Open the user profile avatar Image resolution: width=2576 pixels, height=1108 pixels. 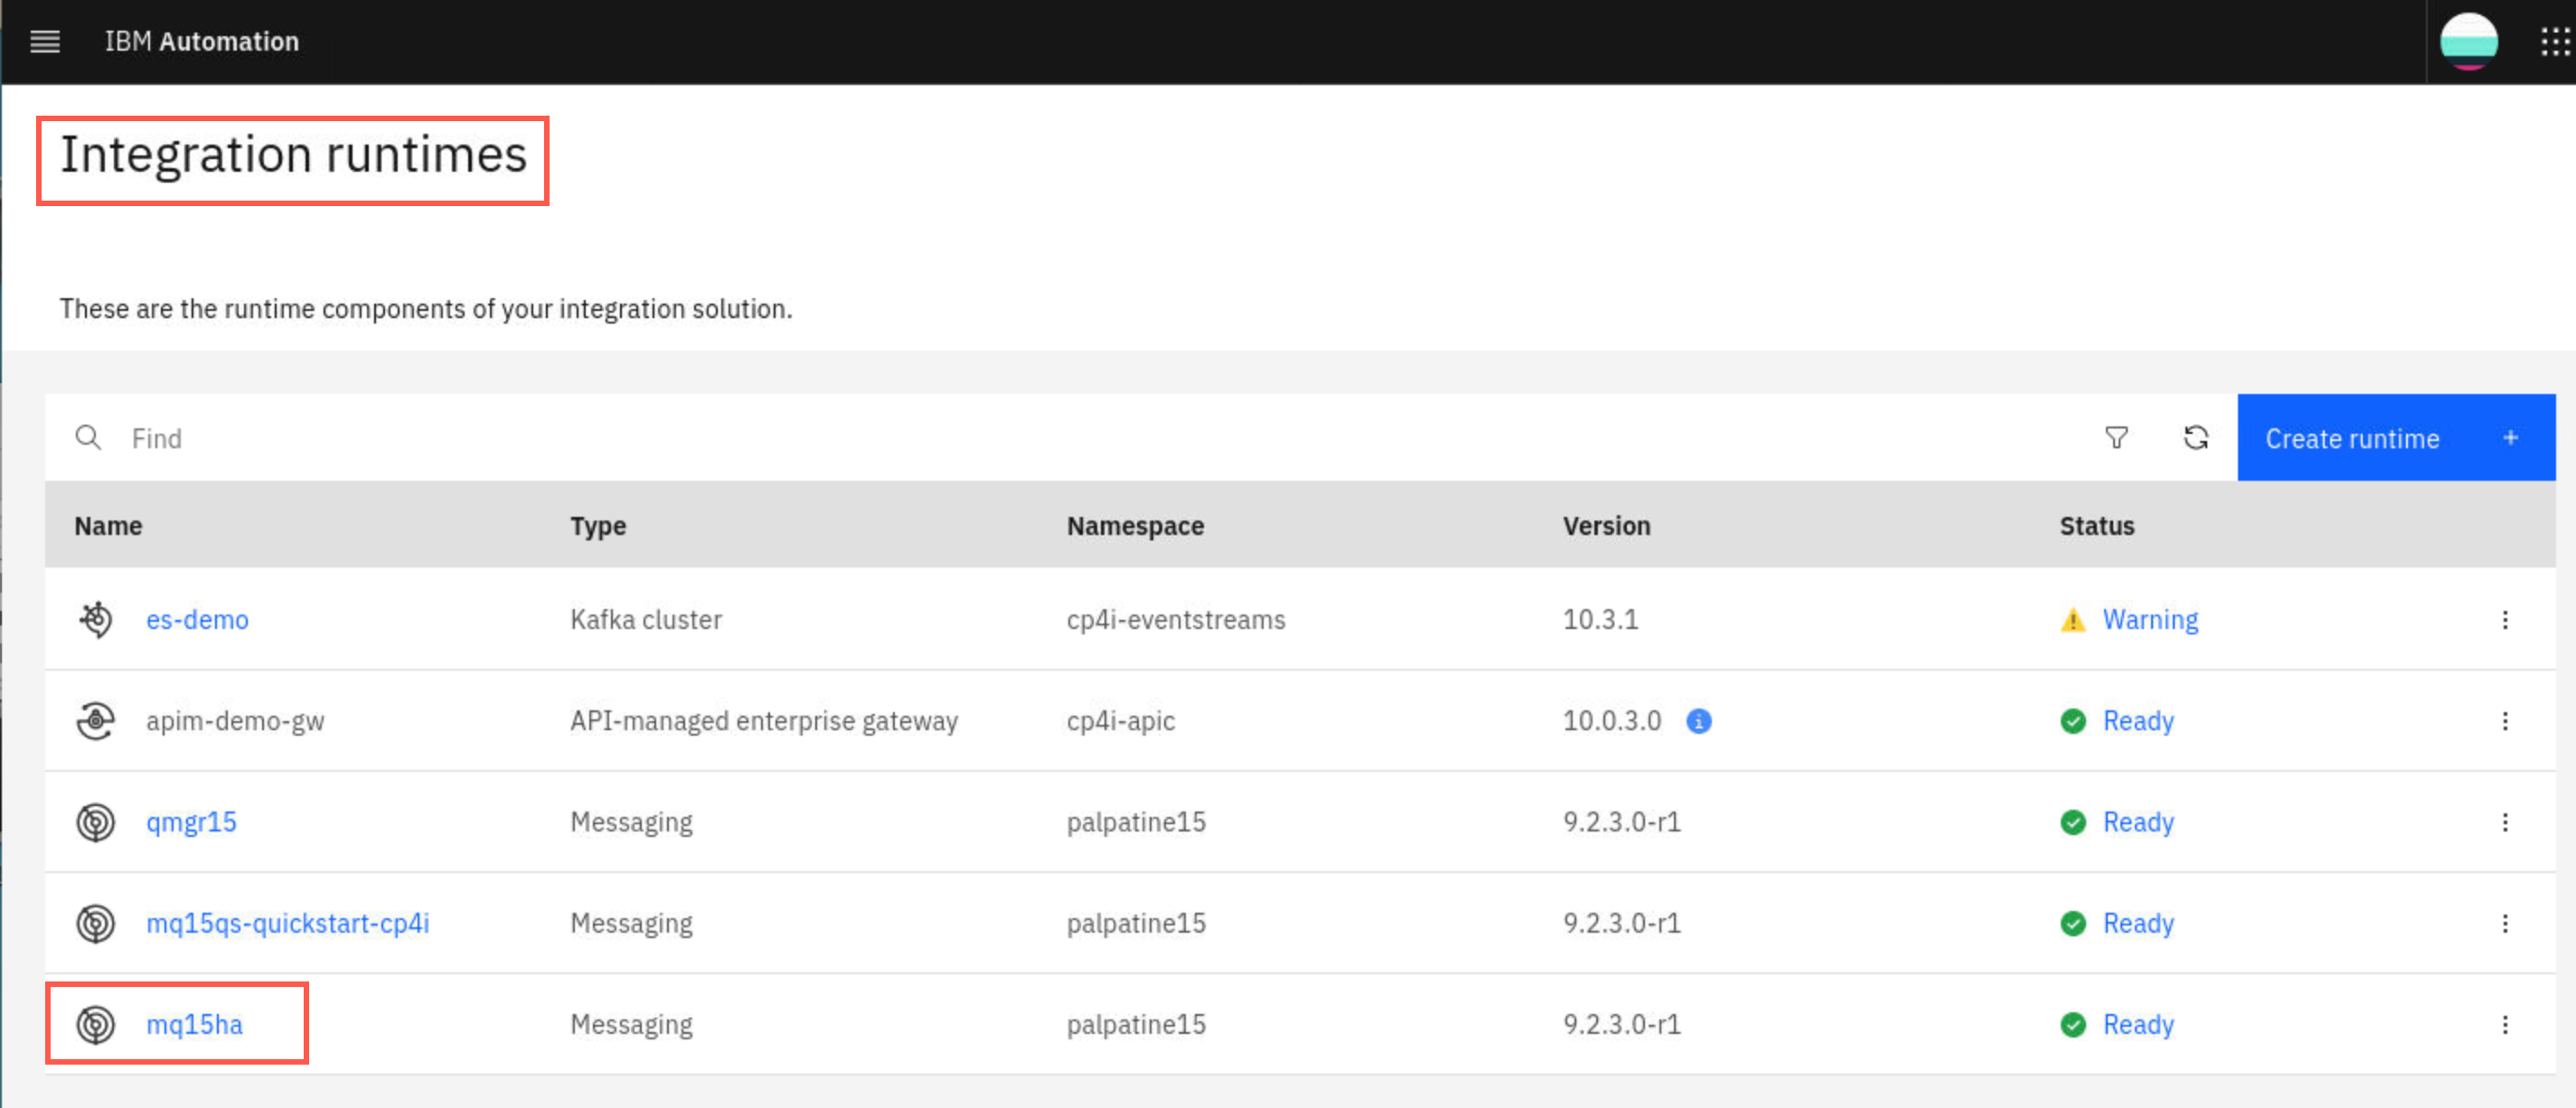2468,41
